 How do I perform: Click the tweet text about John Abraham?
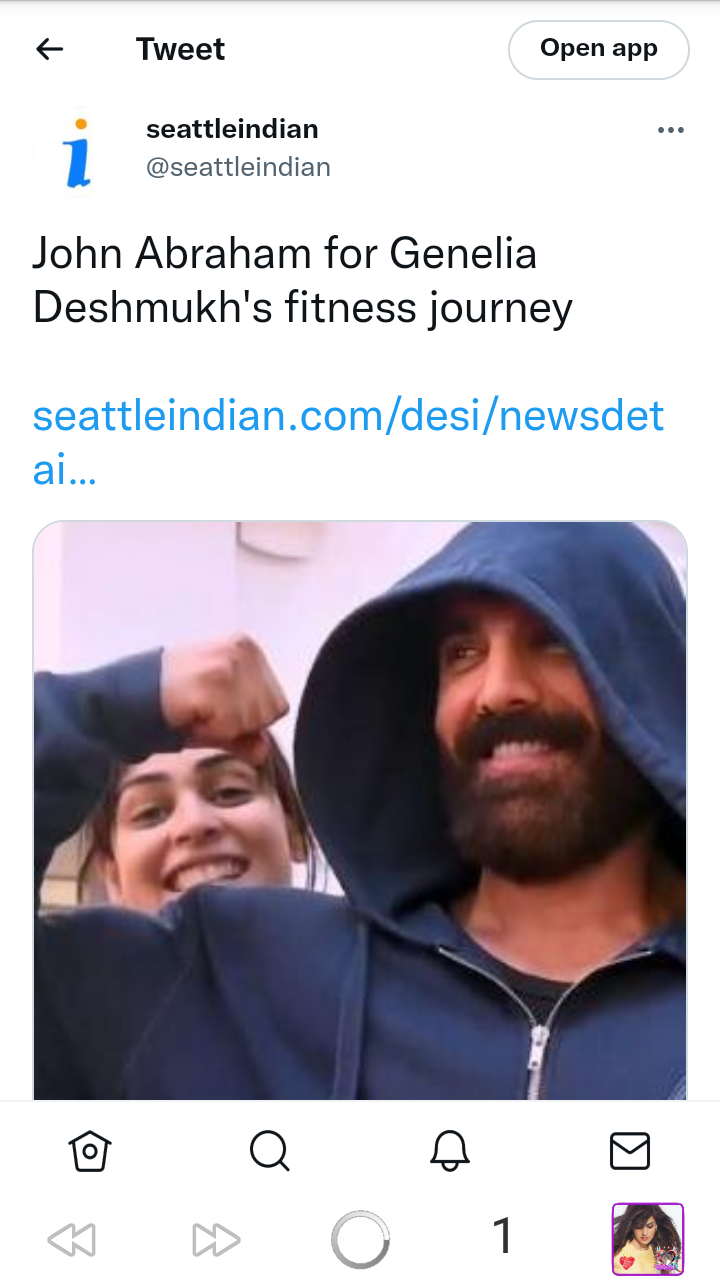coord(302,281)
